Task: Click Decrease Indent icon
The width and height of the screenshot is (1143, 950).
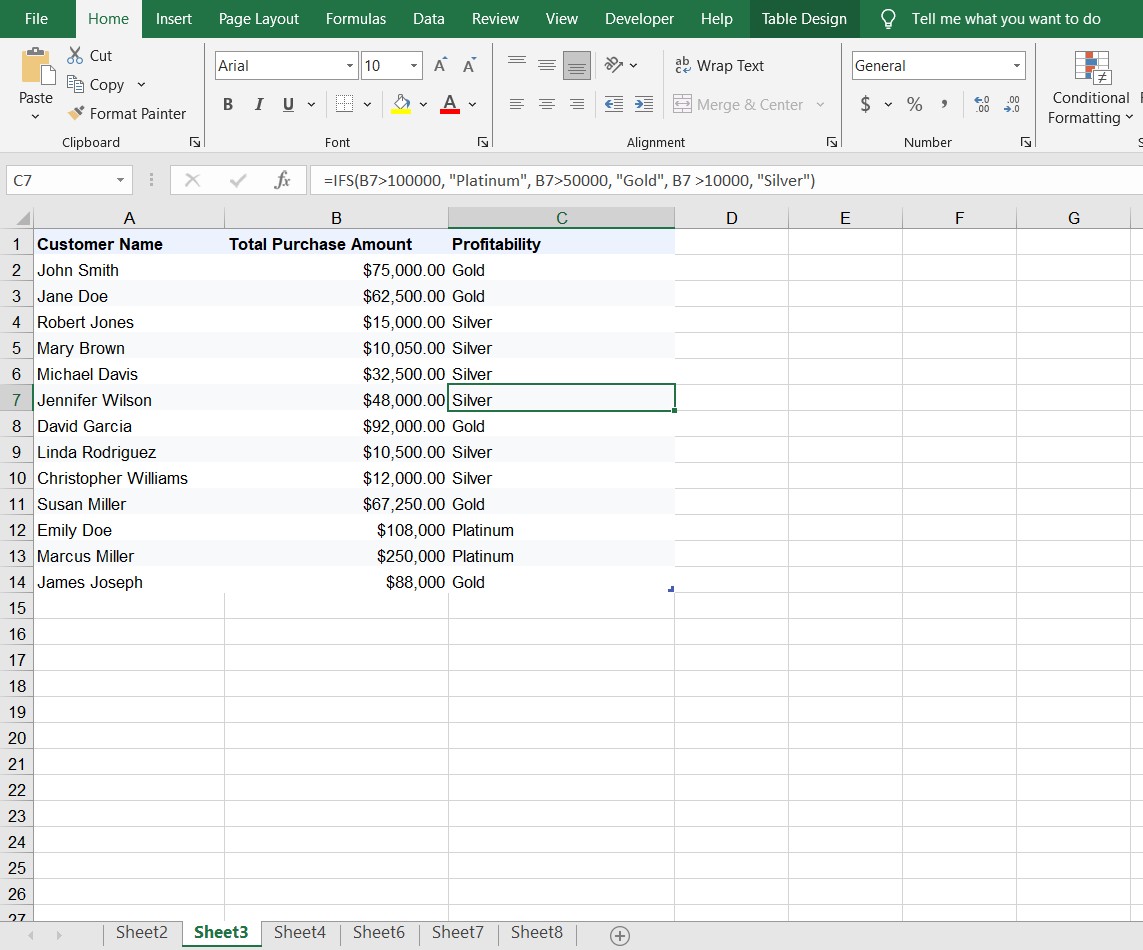Action: 614,104
